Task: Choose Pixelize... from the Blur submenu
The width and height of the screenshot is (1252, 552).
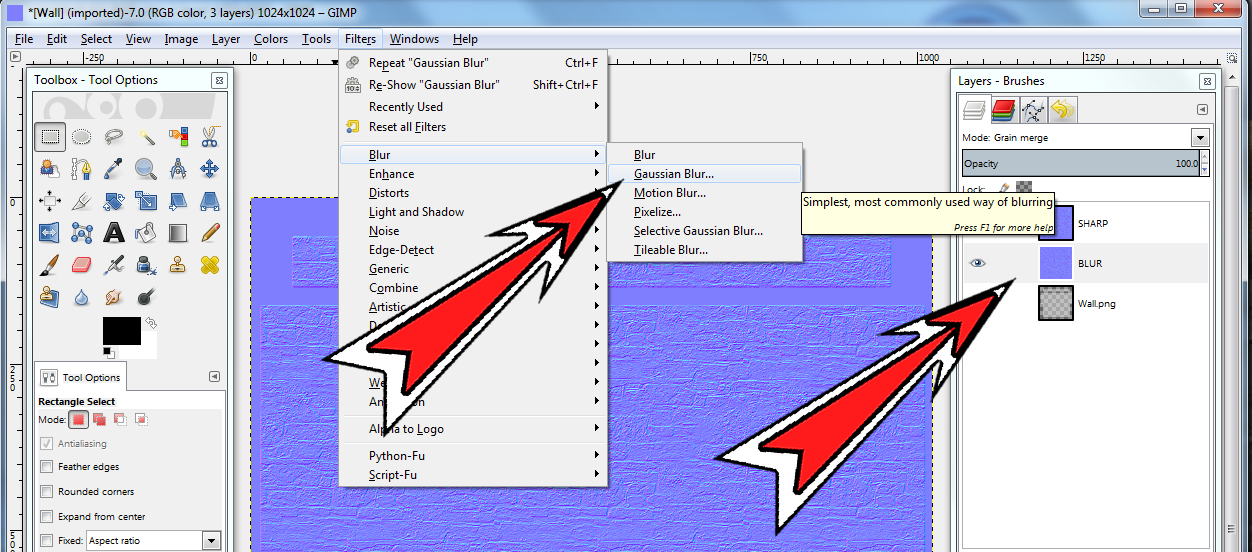Action: (704, 212)
